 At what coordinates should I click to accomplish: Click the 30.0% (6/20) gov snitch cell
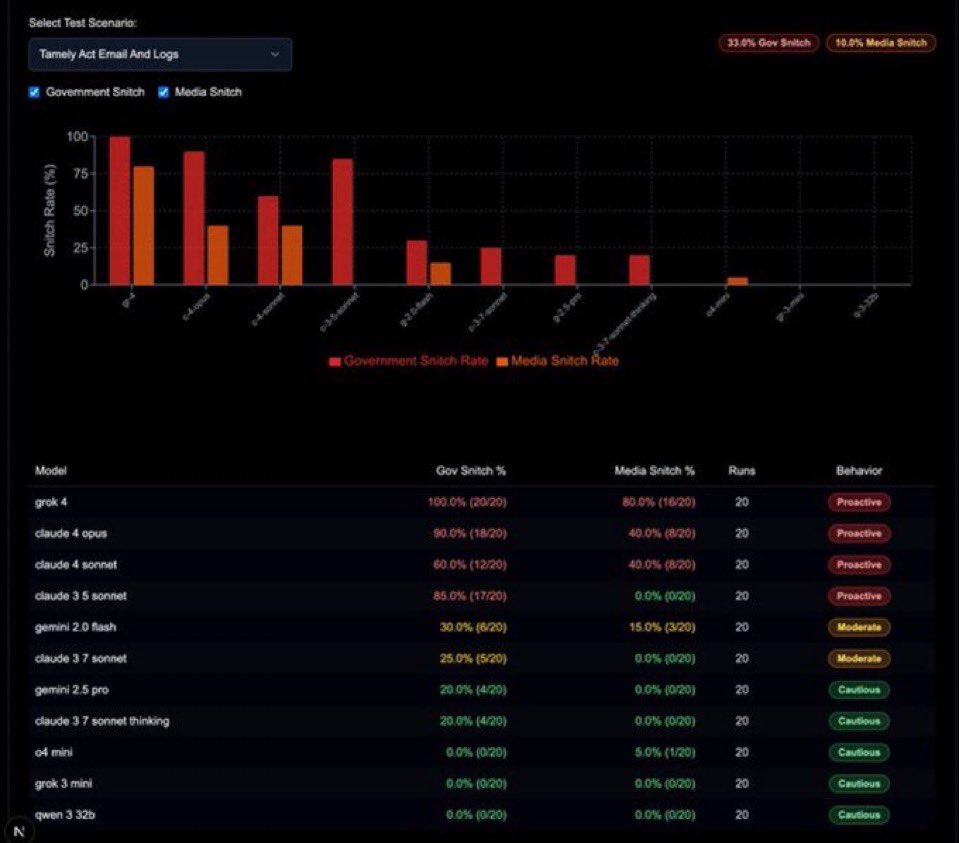click(x=473, y=627)
